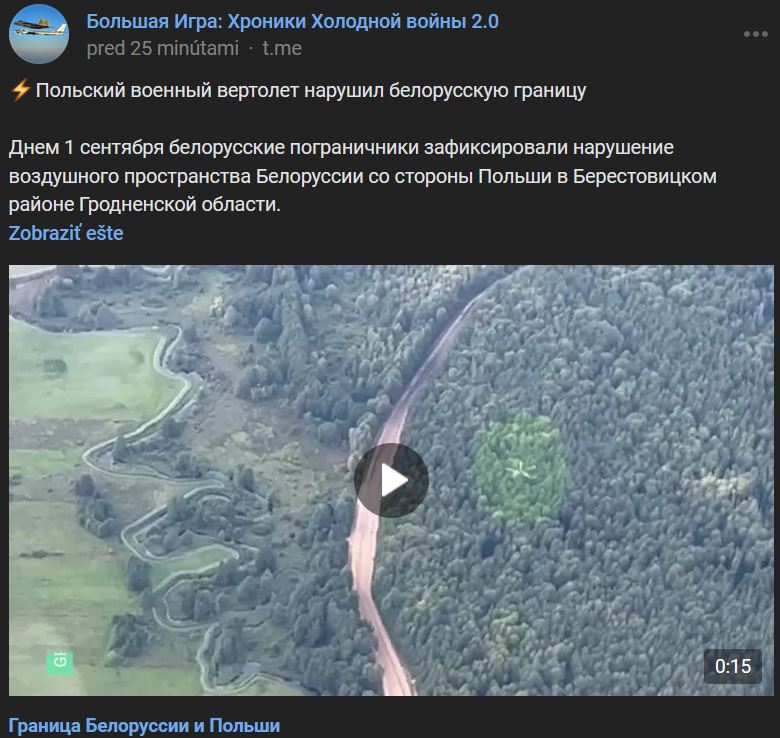Click the text 'районе Гродненской области'
The image size is (780, 738).
tap(145, 205)
